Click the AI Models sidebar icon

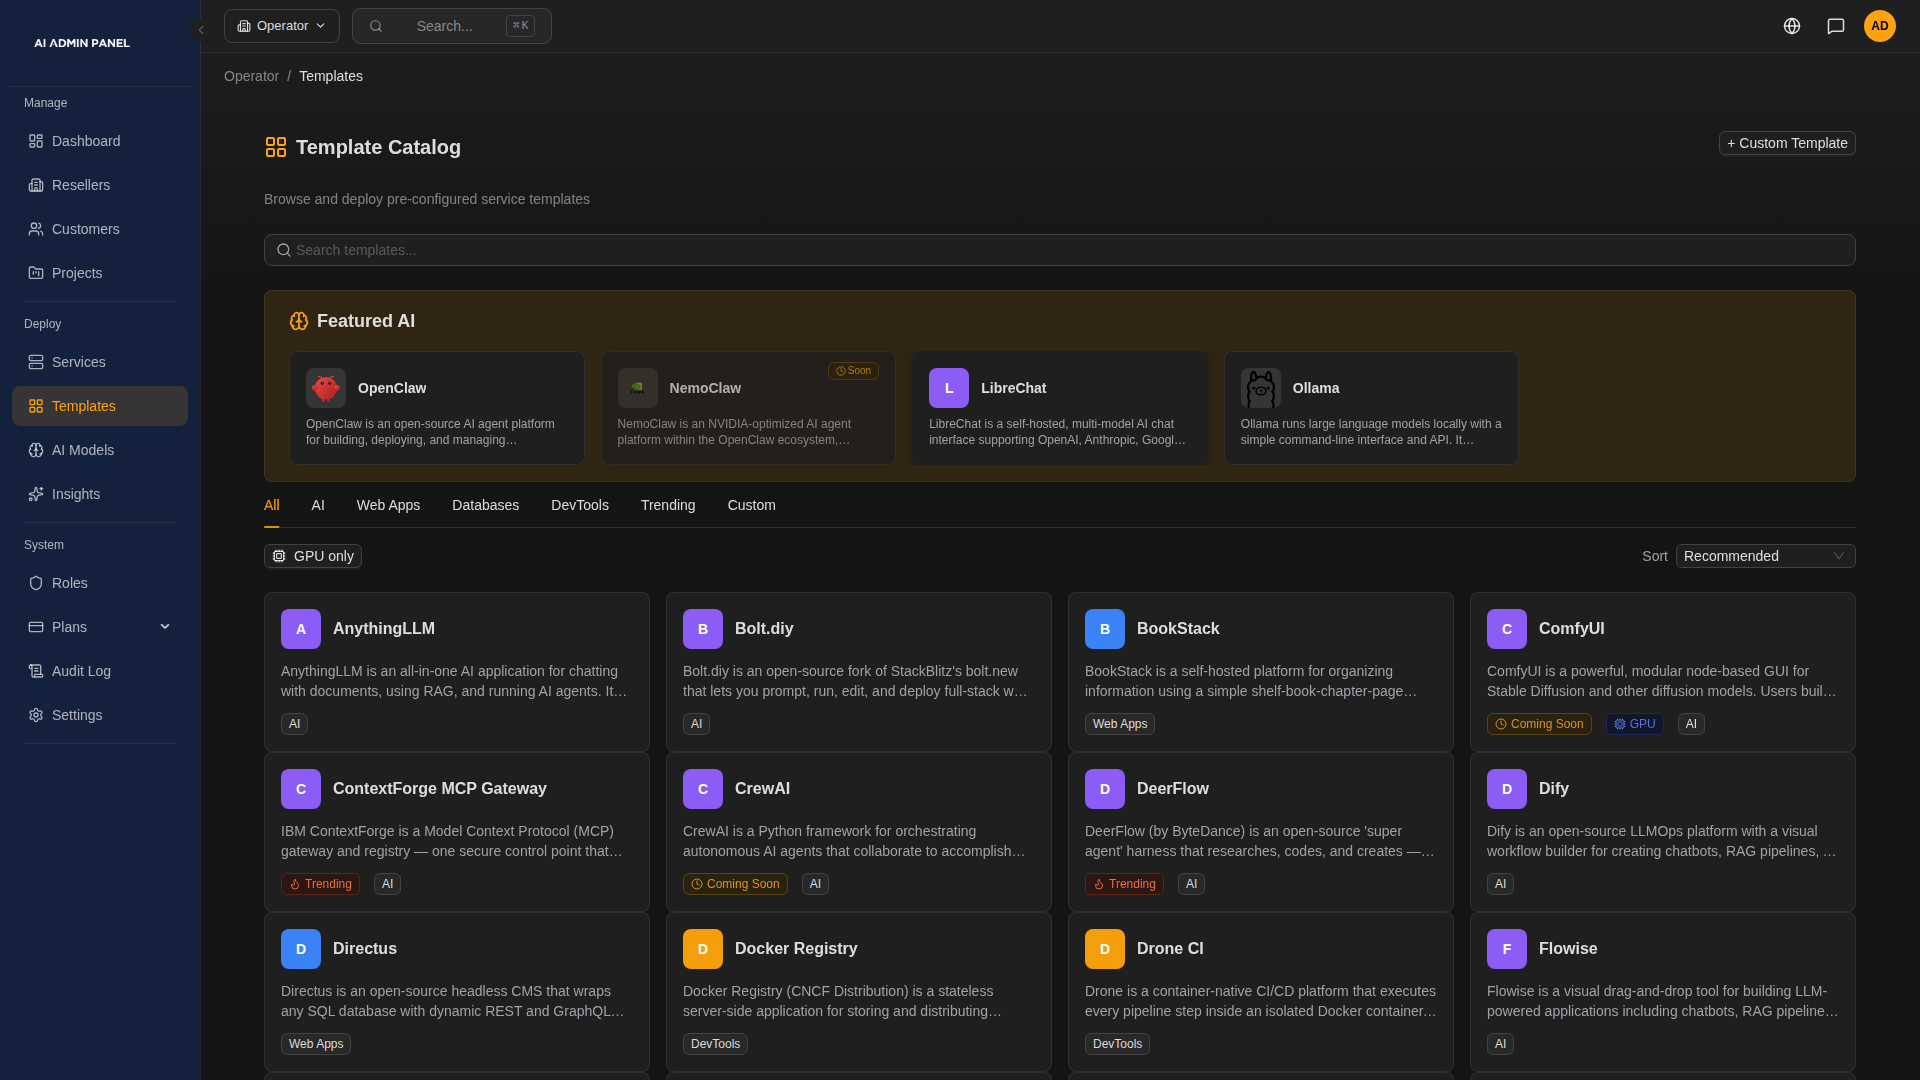36,450
